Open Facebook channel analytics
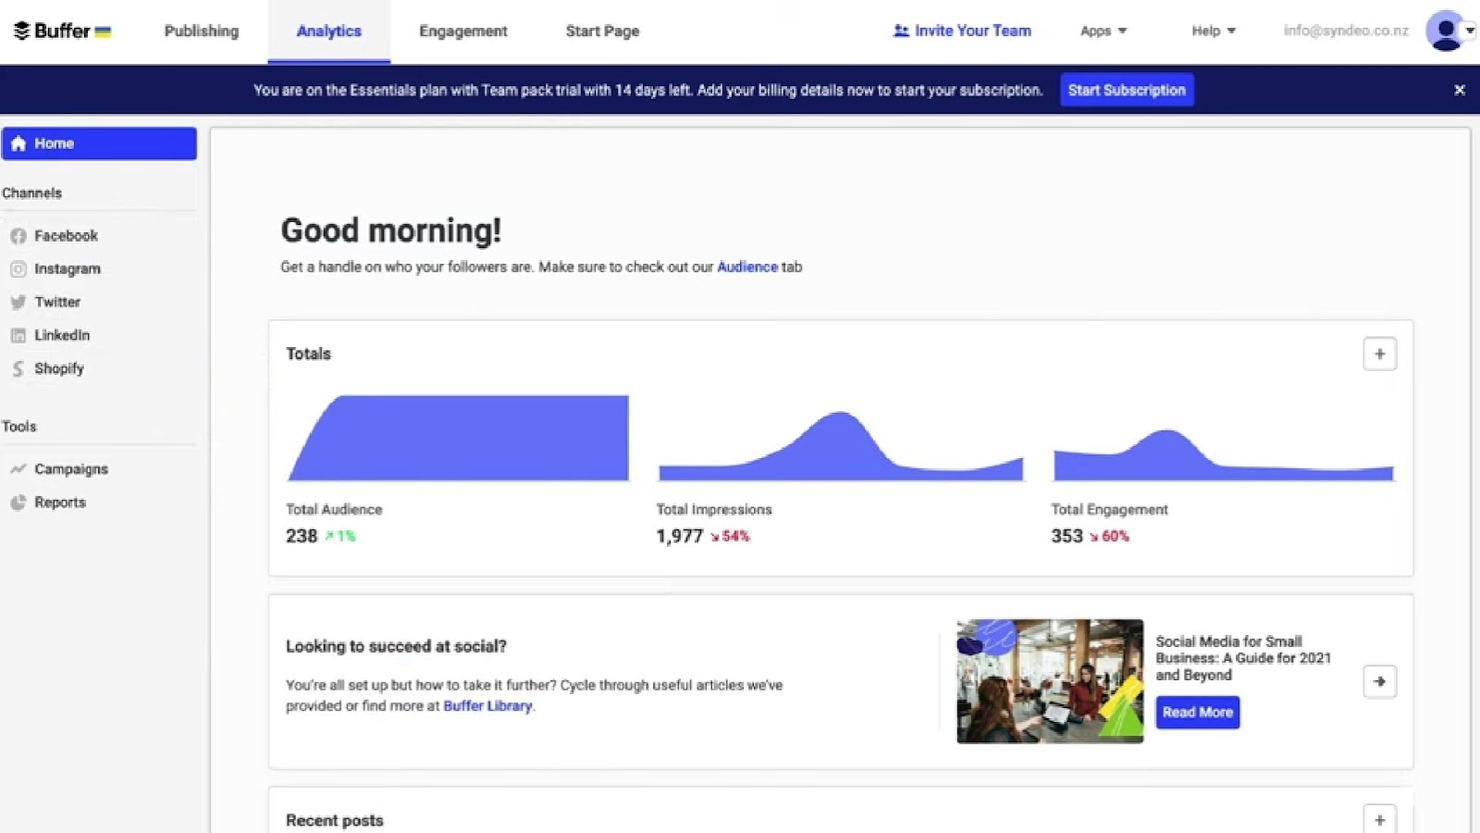1480x833 pixels. pos(66,236)
